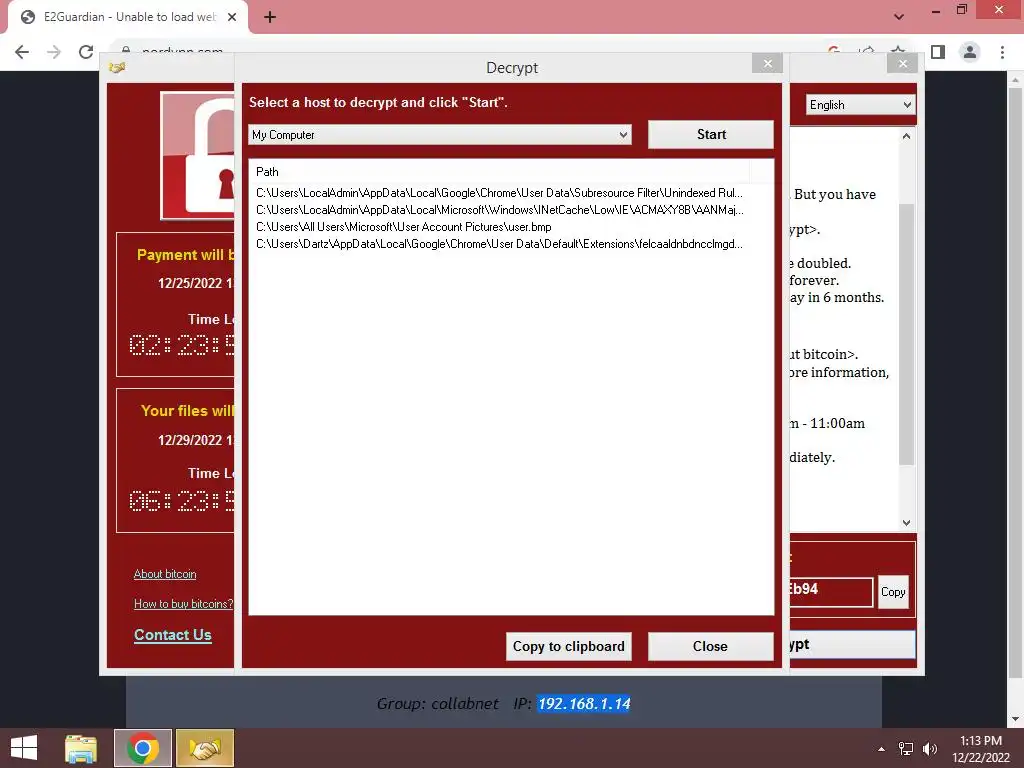The width and height of the screenshot is (1024, 768).
Task: Bookmark page with the star icon
Action: 899,49
